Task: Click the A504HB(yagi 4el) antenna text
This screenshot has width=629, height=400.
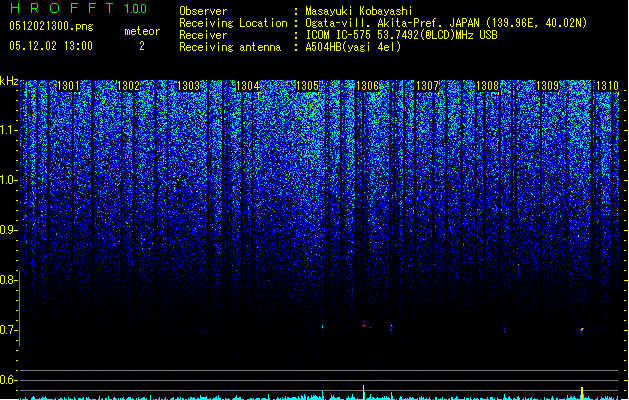Action: [353, 47]
